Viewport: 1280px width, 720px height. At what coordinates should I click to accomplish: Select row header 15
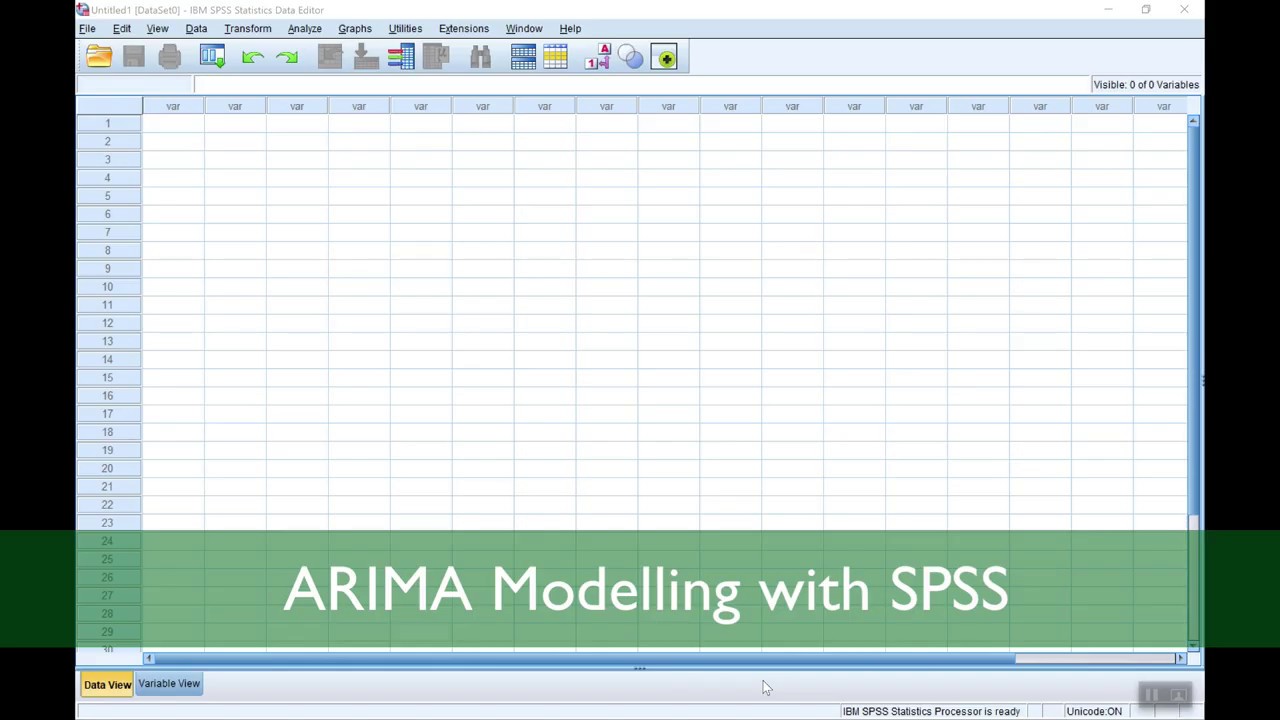point(108,378)
